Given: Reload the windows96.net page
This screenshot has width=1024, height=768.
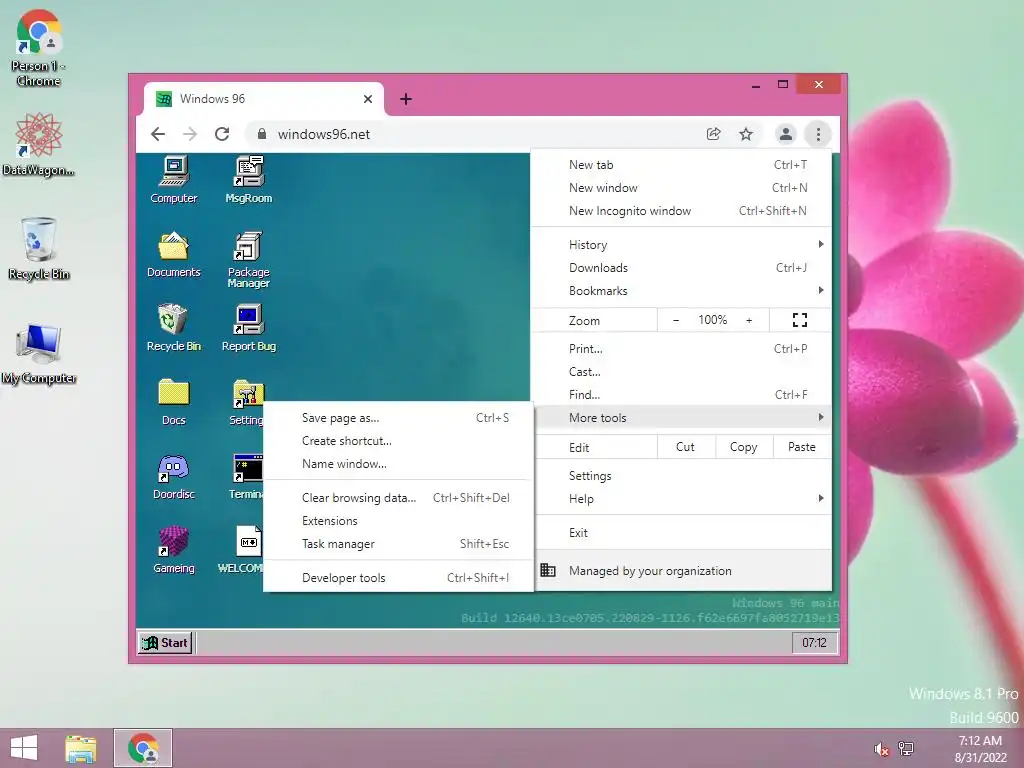Looking at the screenshot, I should pyautogui.click(x=222, y=134).
